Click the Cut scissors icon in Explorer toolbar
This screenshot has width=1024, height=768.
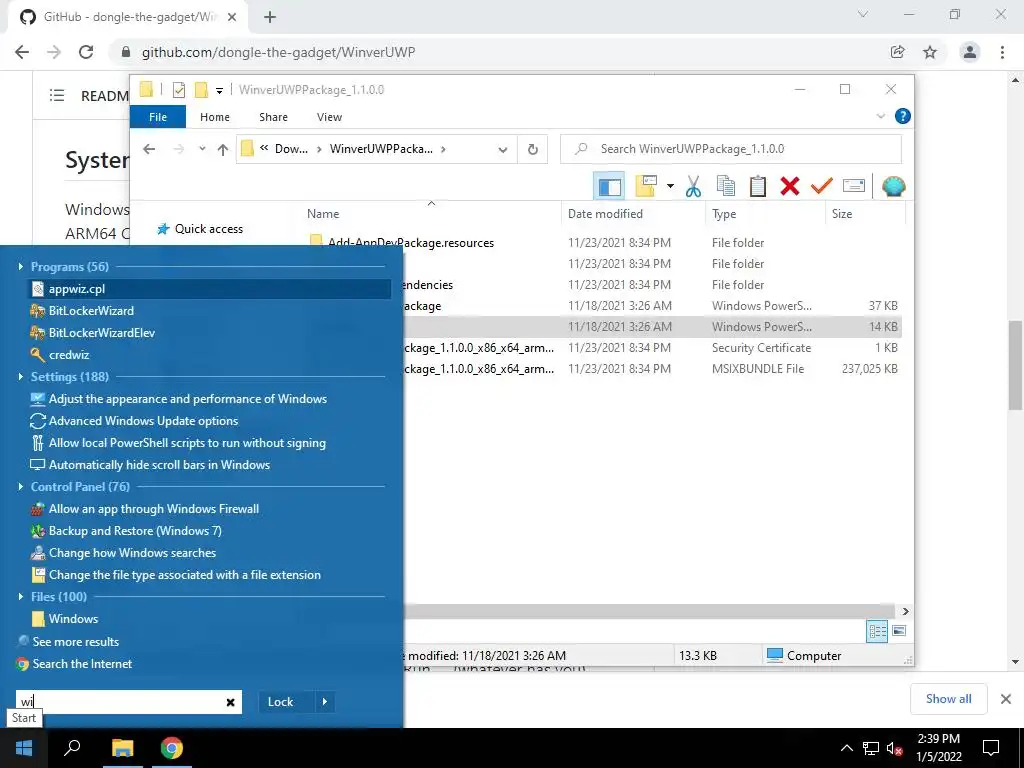click(693, 186)
